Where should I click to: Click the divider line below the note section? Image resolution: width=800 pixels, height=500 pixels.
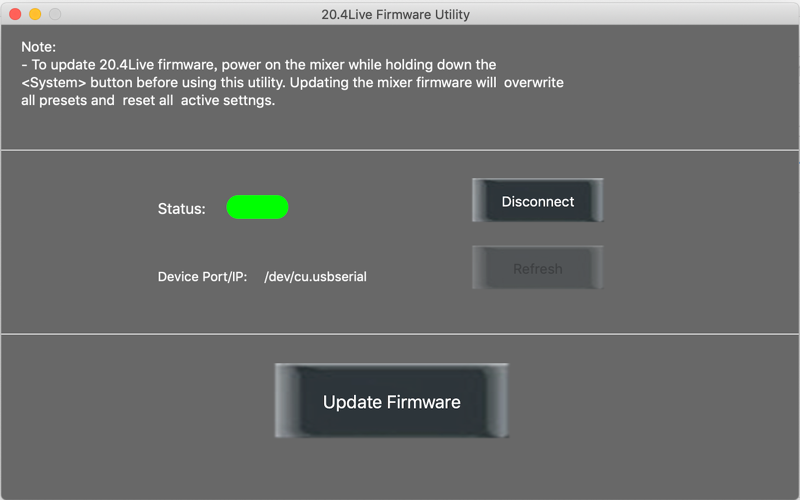(x=400, y=150)
